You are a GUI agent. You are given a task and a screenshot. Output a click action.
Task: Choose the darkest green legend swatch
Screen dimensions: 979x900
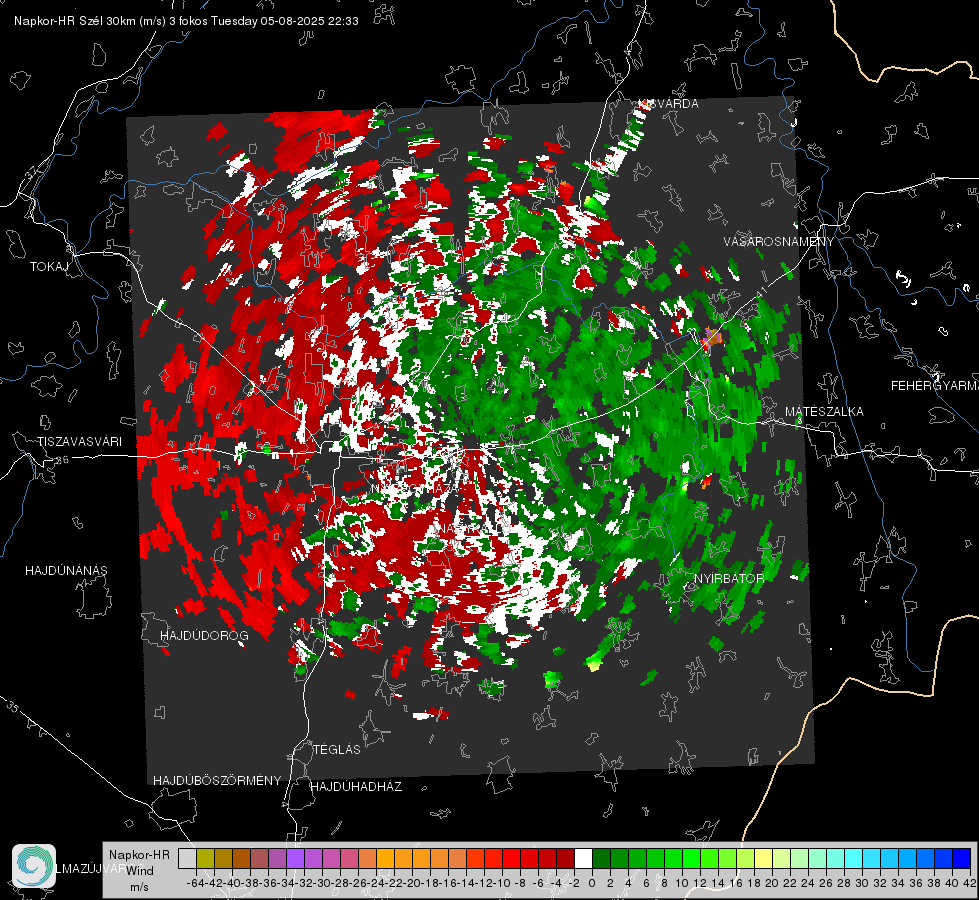(601, 858)
